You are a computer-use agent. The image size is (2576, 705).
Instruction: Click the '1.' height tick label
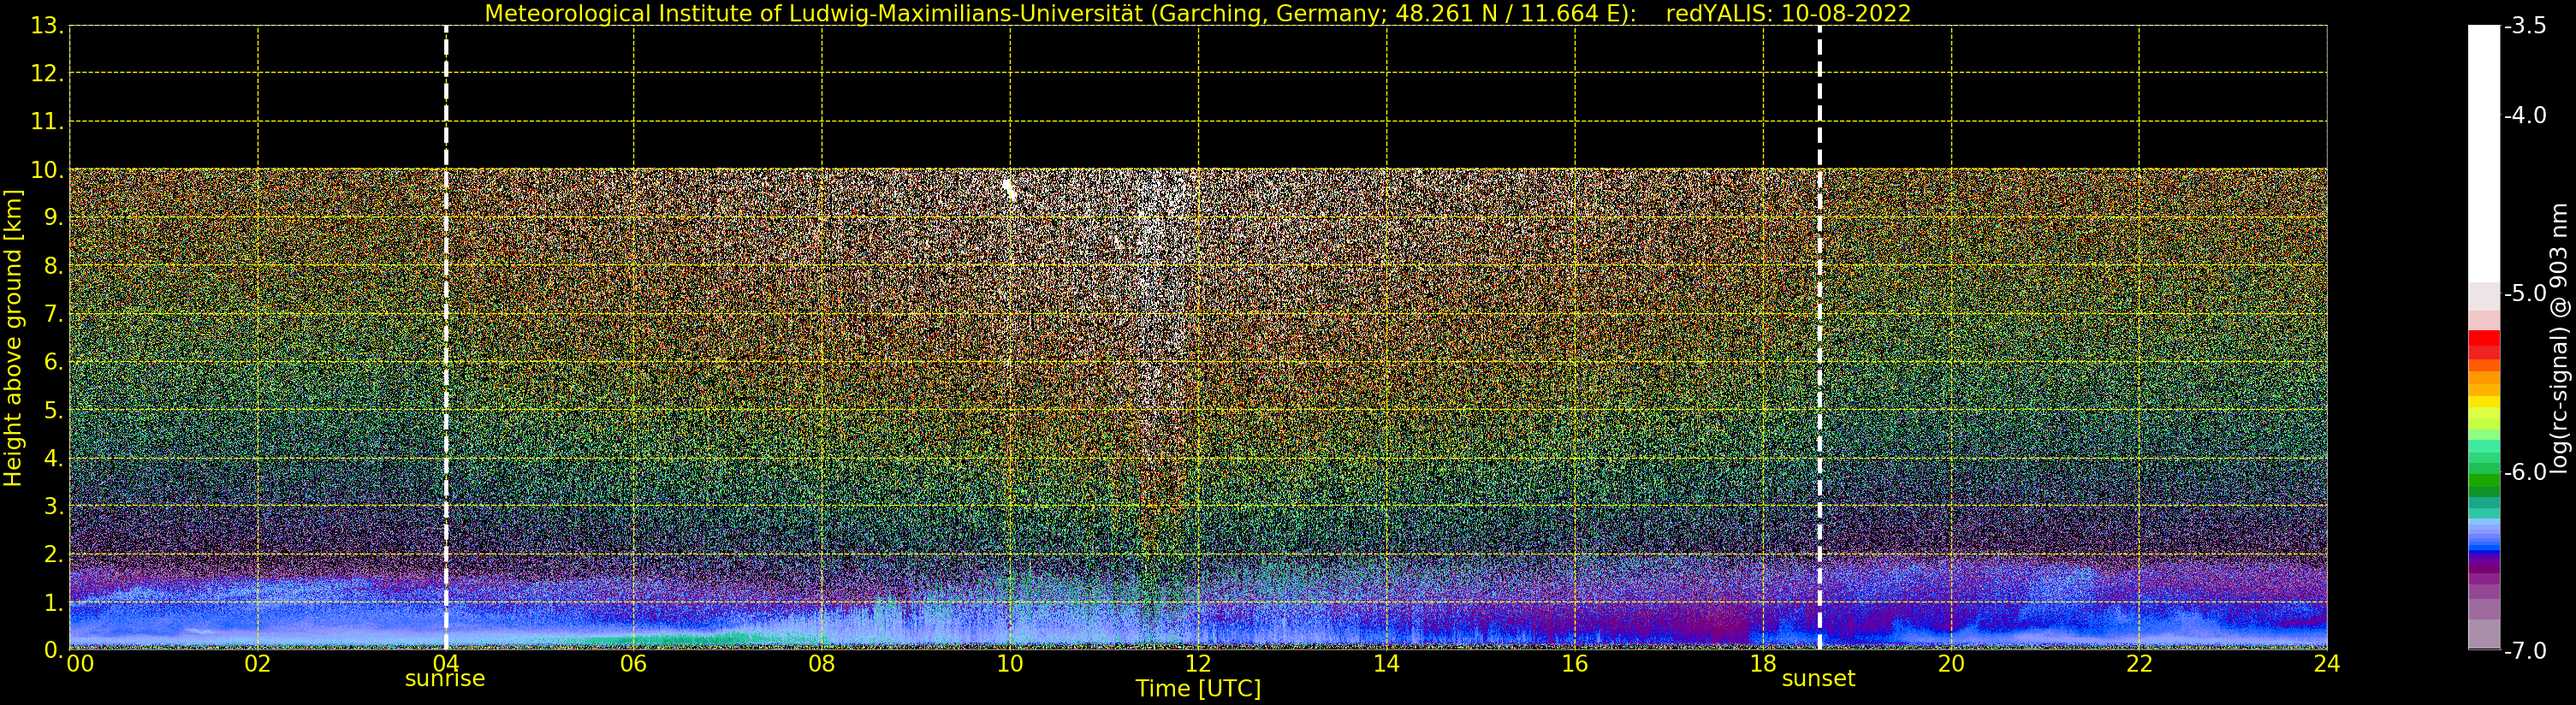(54, 602)
